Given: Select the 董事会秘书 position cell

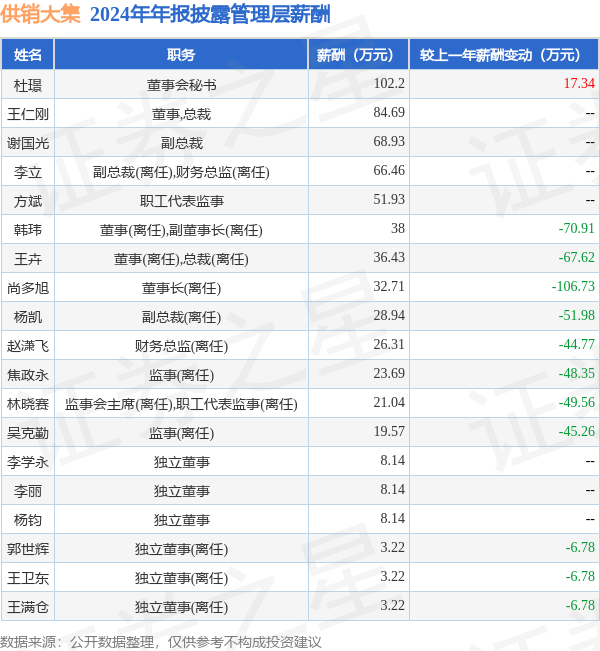Looking at the screenshot, I should [x=181, y=85].
